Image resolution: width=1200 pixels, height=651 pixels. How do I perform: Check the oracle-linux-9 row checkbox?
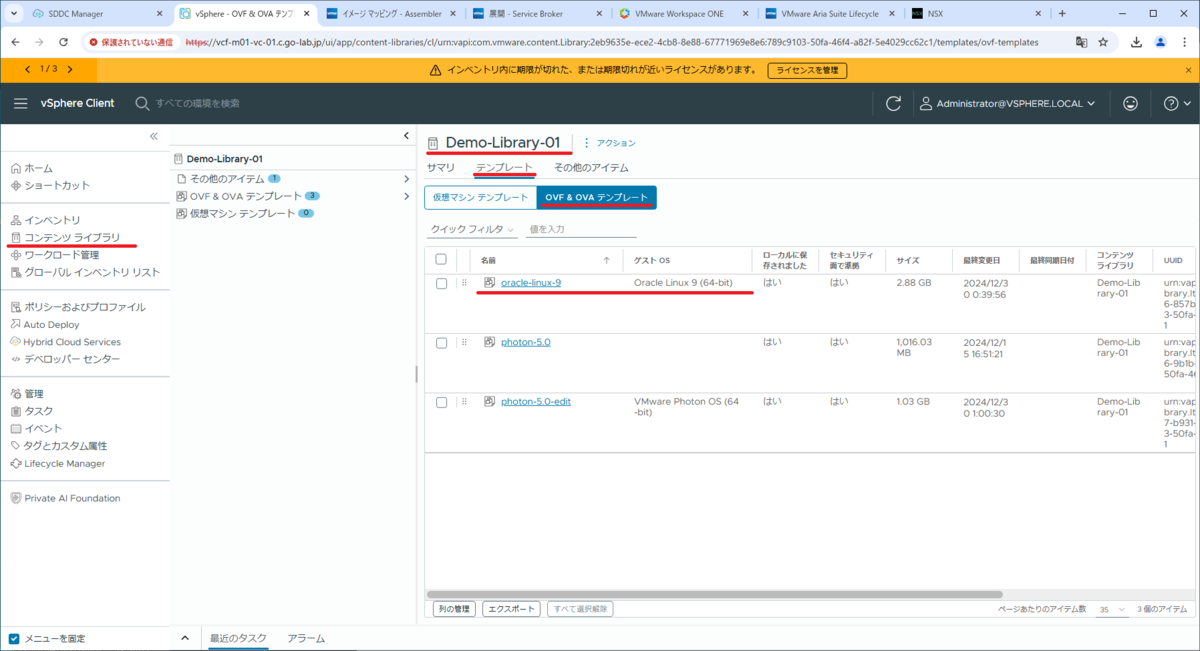(x=441, y=283)
